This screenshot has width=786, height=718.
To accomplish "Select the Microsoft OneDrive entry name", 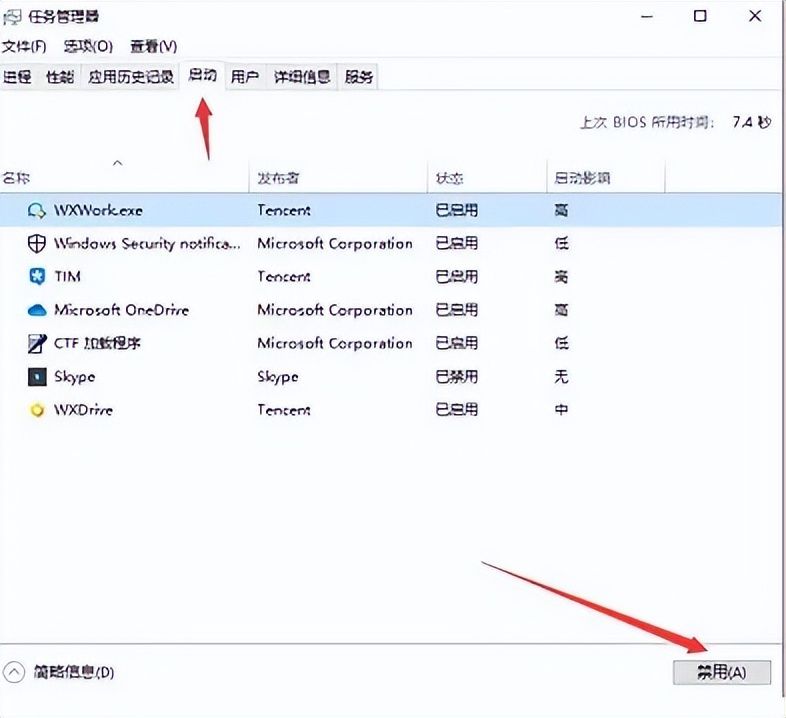I will click(121, 310).
